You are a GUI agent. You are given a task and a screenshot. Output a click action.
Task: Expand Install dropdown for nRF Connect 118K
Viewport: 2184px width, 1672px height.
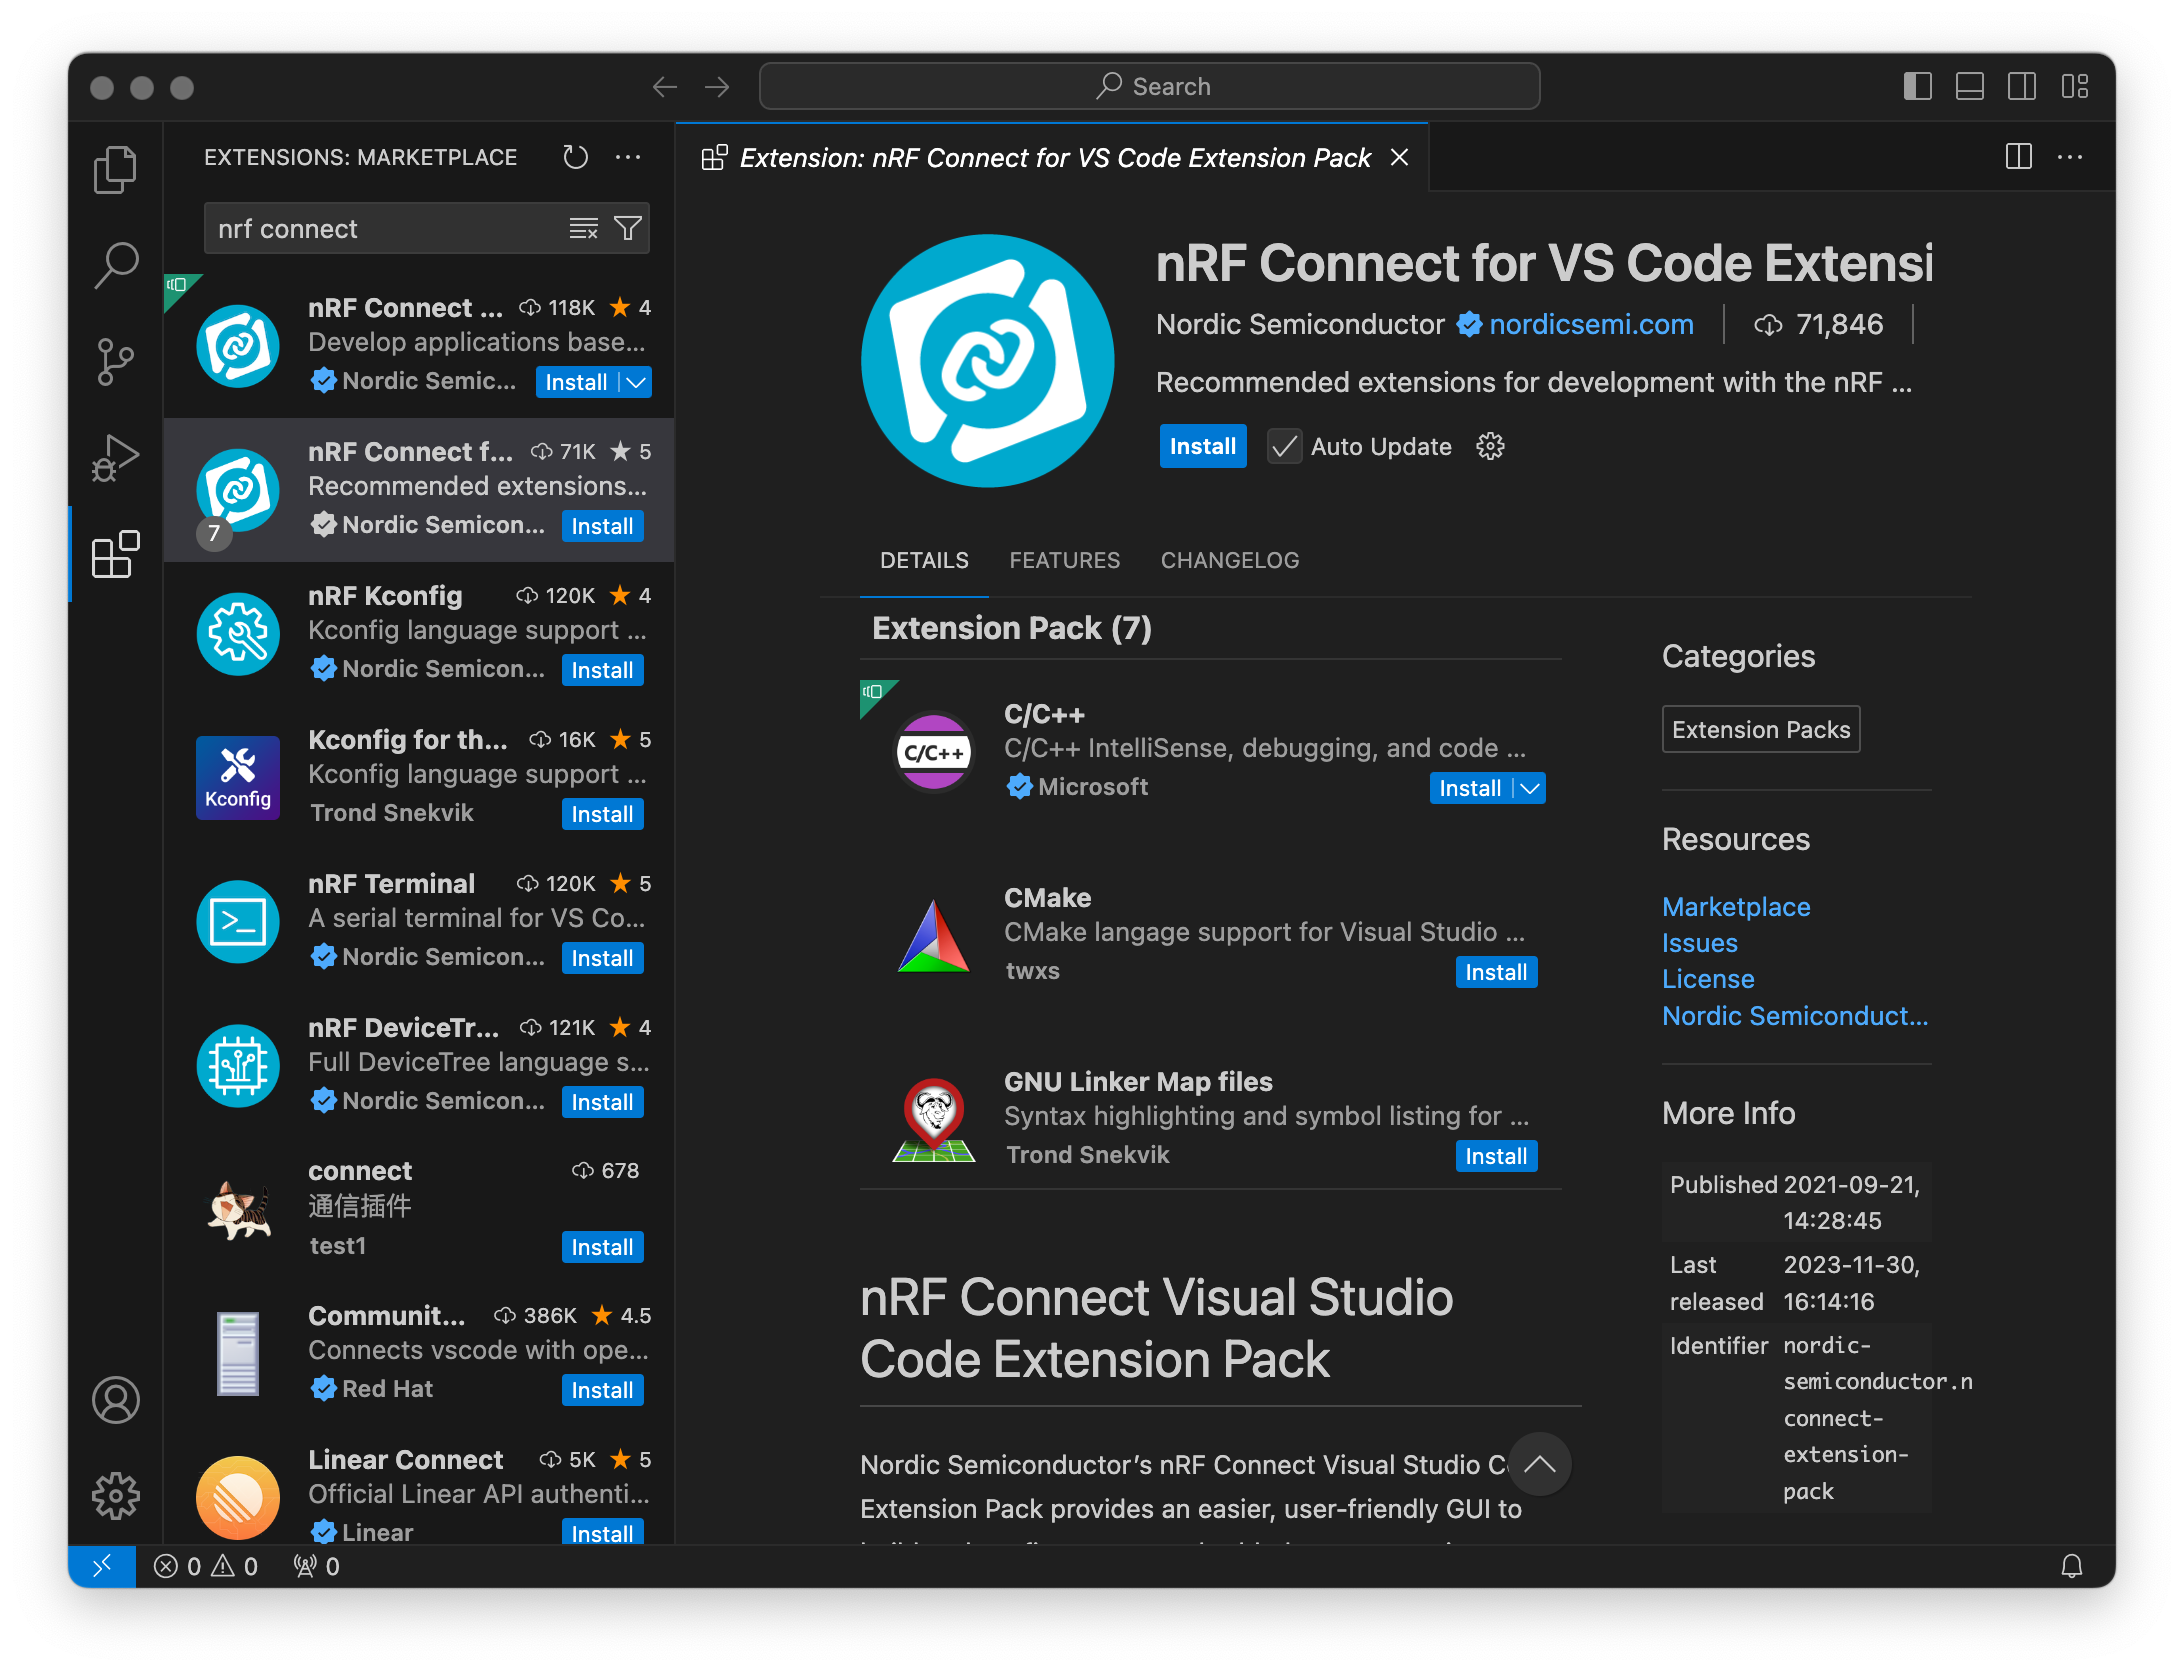coord(636,382)
